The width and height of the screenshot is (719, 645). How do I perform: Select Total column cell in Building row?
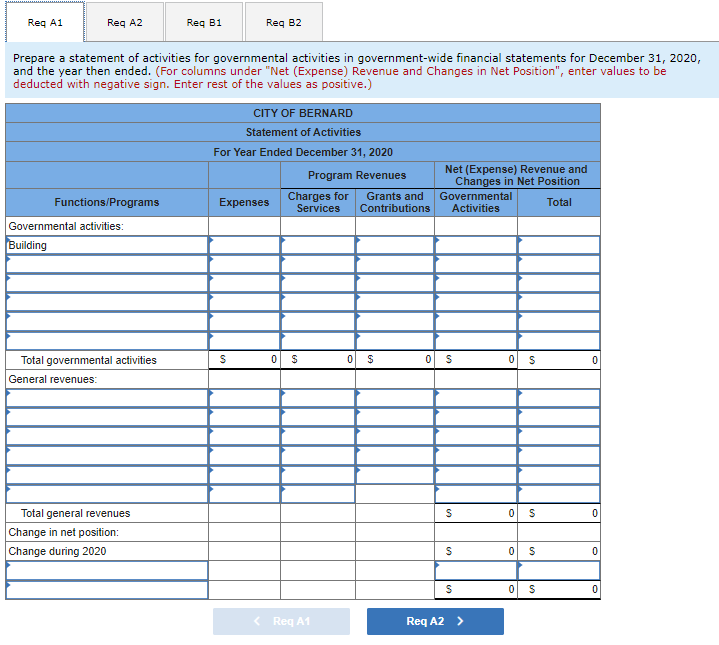(x=559, y=245)
